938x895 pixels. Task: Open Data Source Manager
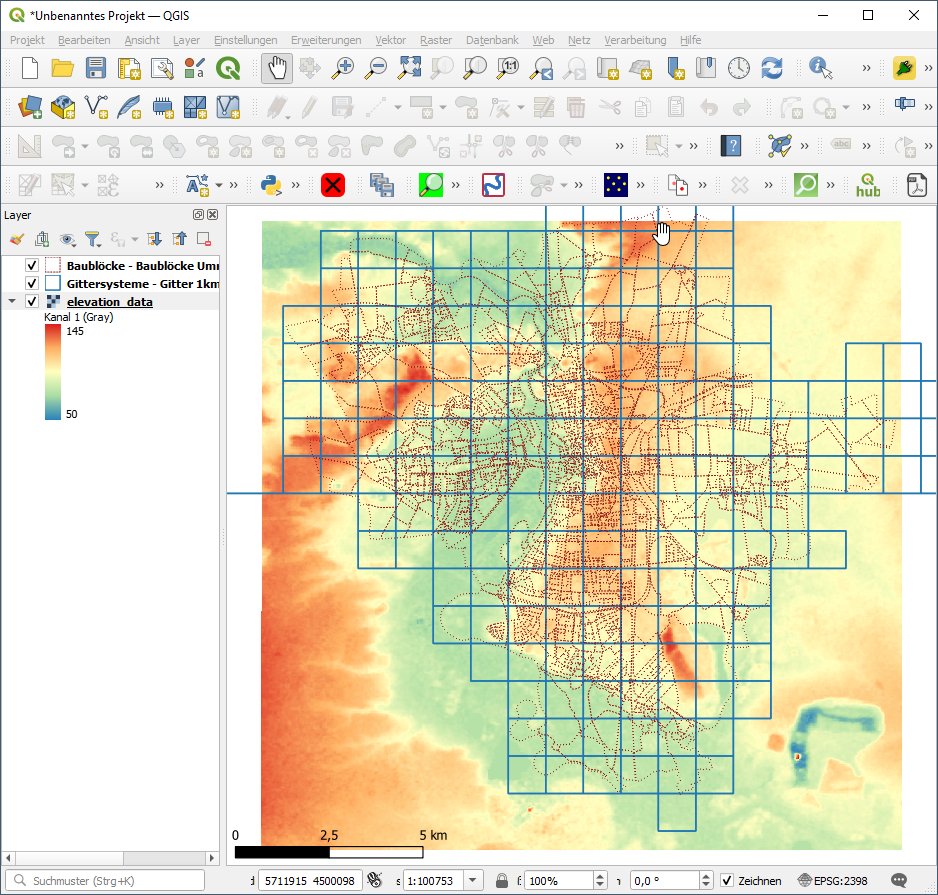[x=30, y=107]
